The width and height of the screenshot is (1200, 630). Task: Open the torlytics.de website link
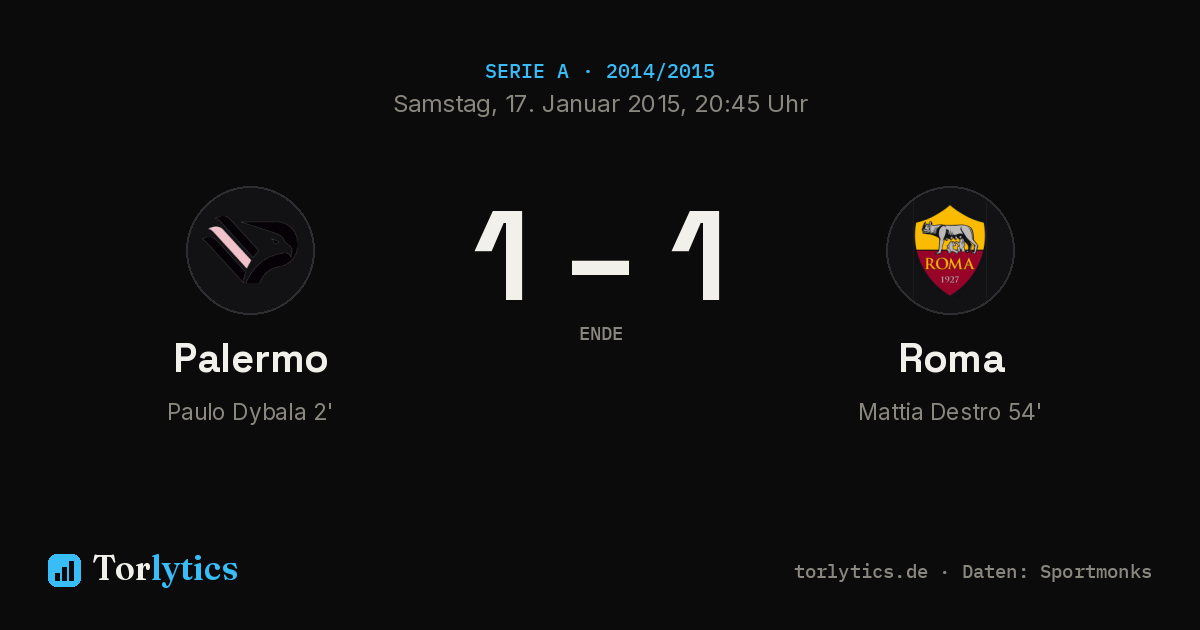click(861, 572)
